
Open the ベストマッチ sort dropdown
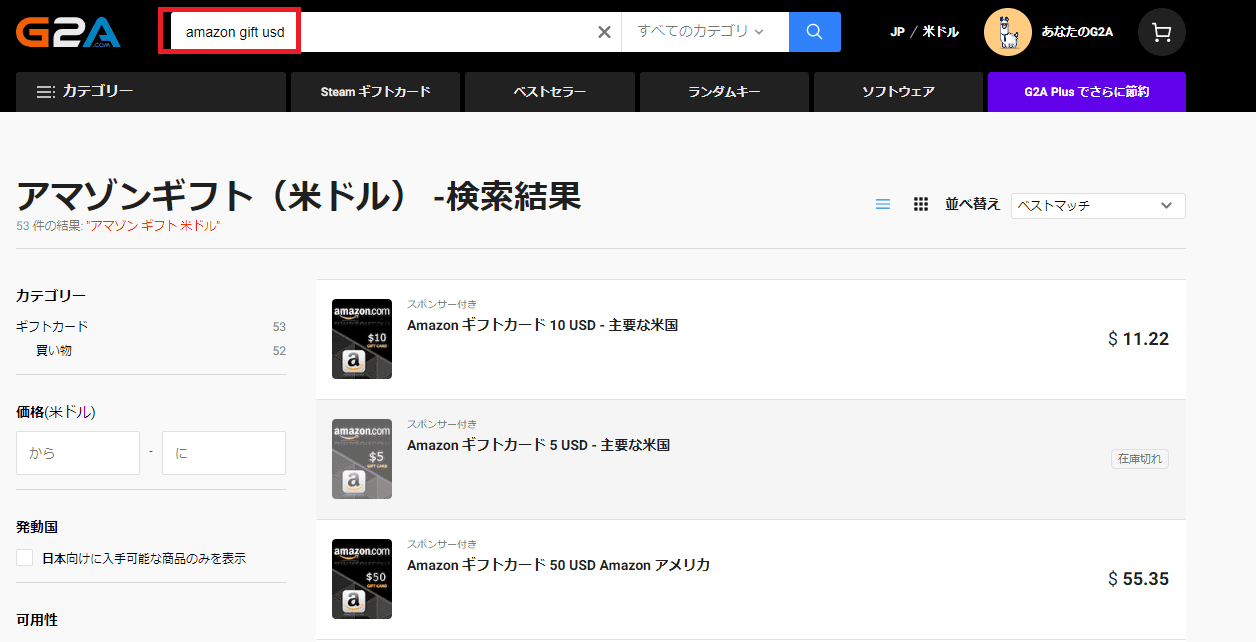point(1098,205)
